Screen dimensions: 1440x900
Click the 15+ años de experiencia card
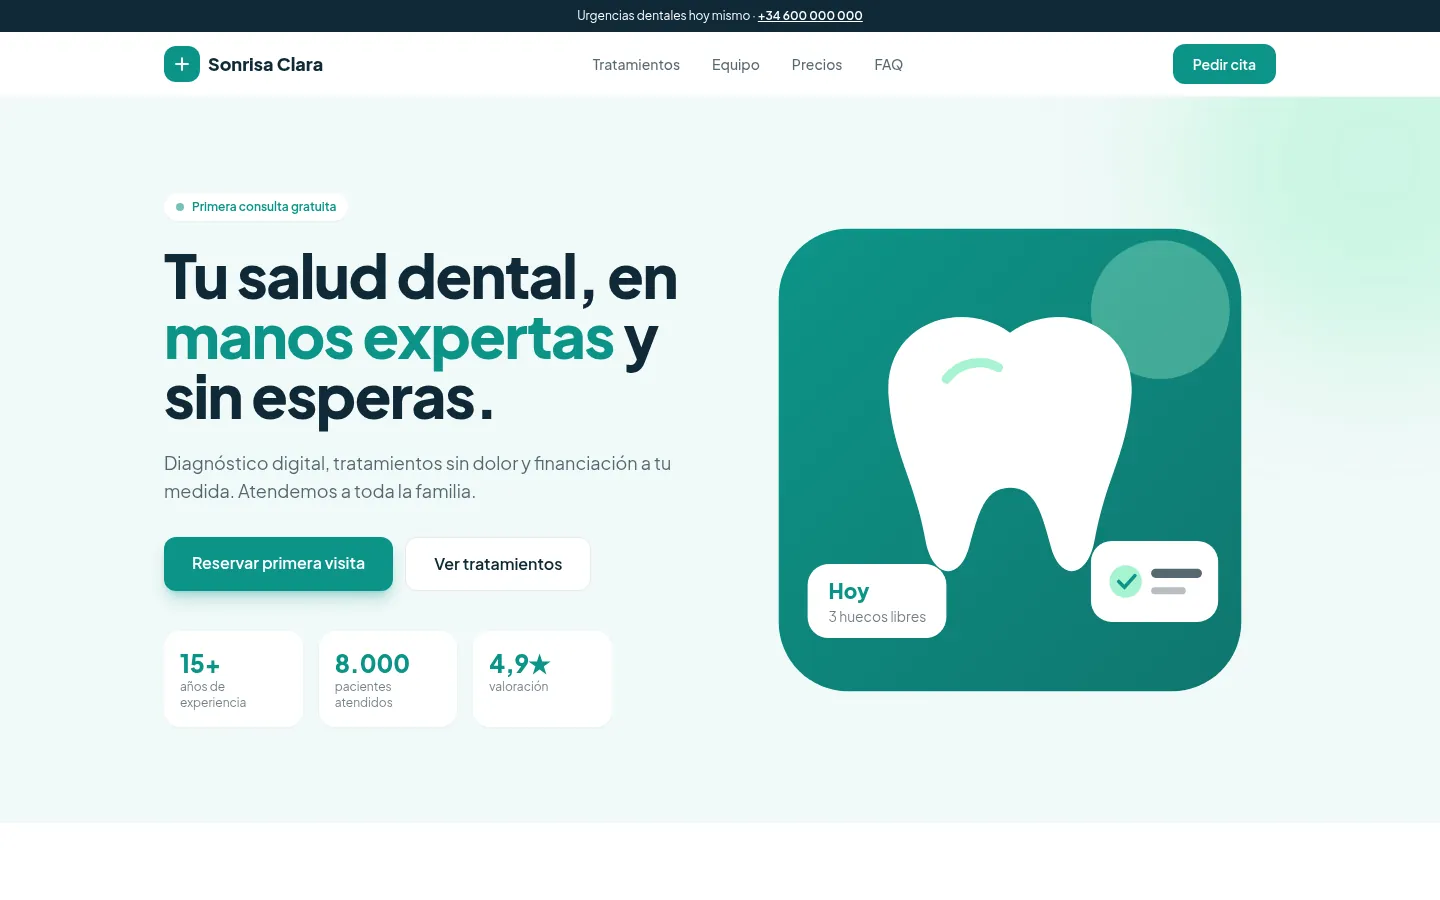click(x=233, y=679)
